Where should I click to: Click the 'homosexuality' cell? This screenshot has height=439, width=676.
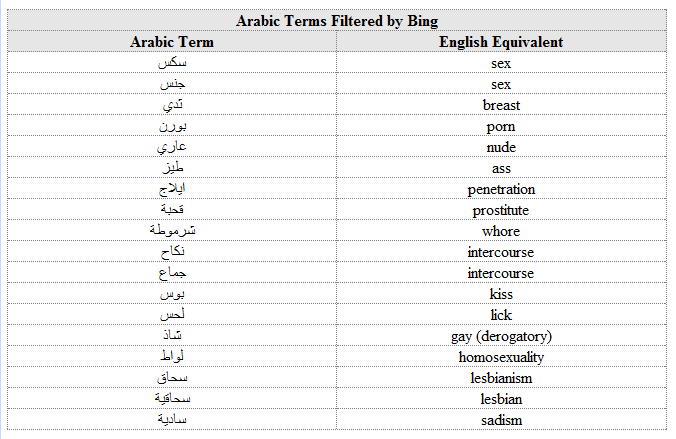pyautogui.click(x=501, y=357)
